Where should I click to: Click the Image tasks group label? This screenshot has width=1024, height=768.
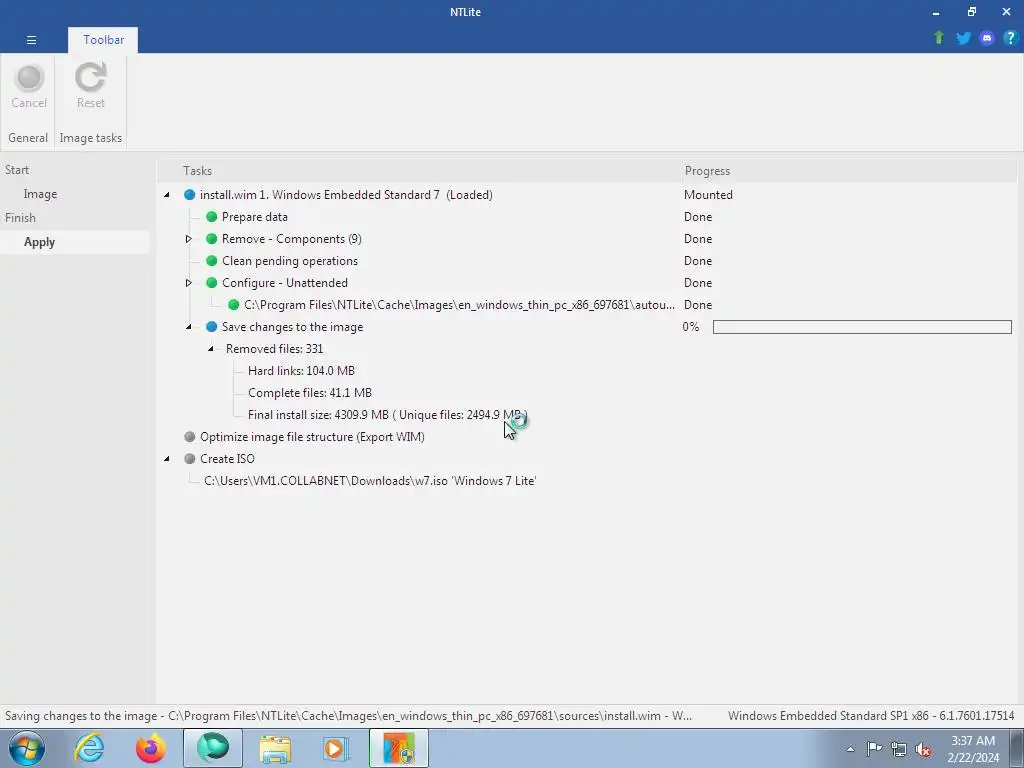tap(90, 138)
